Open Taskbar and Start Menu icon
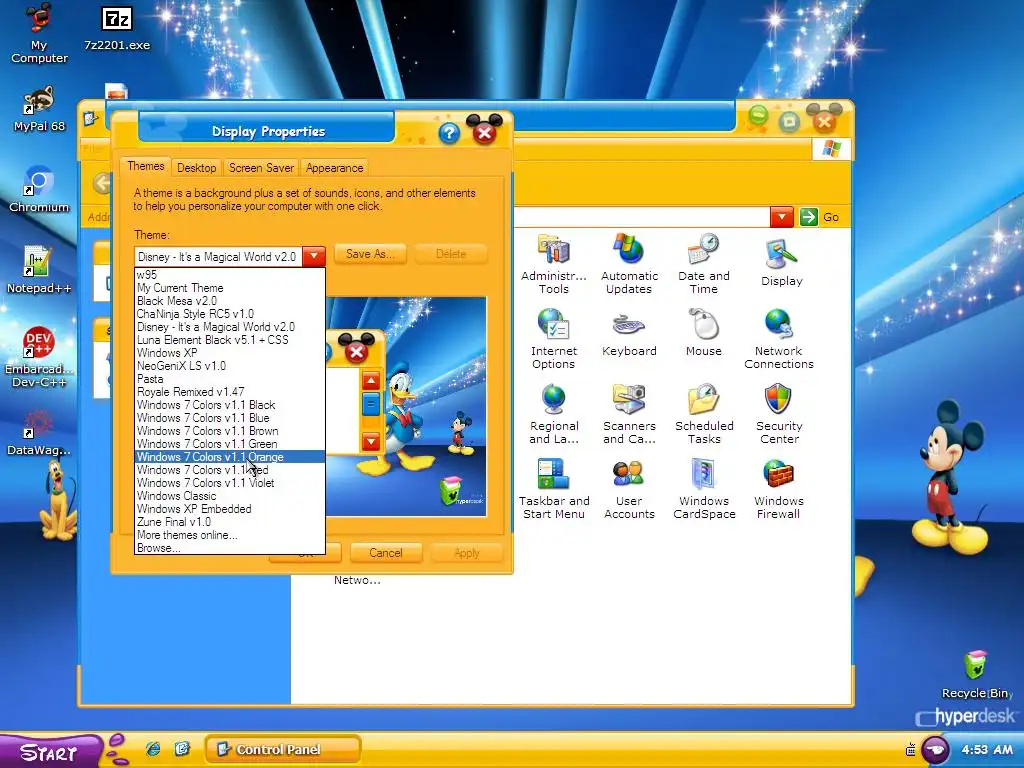 tap(554, 489)
